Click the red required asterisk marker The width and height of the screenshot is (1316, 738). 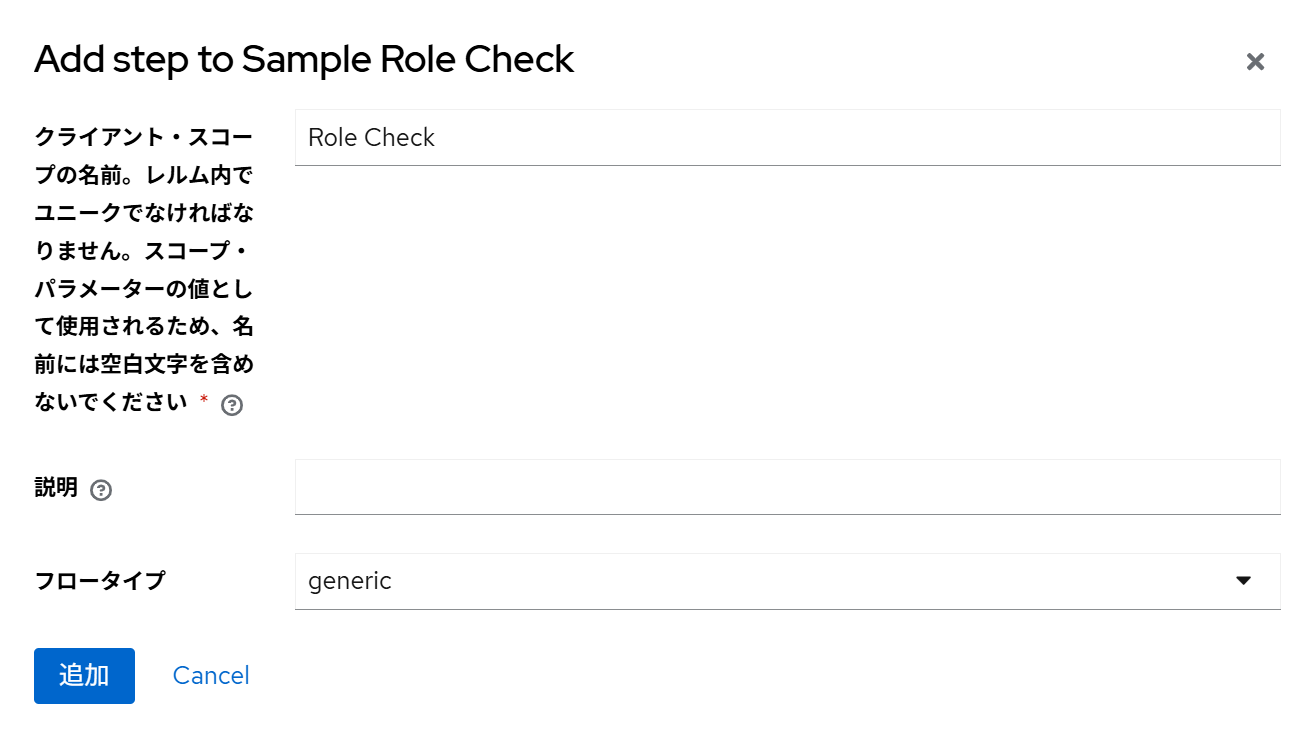204,401
